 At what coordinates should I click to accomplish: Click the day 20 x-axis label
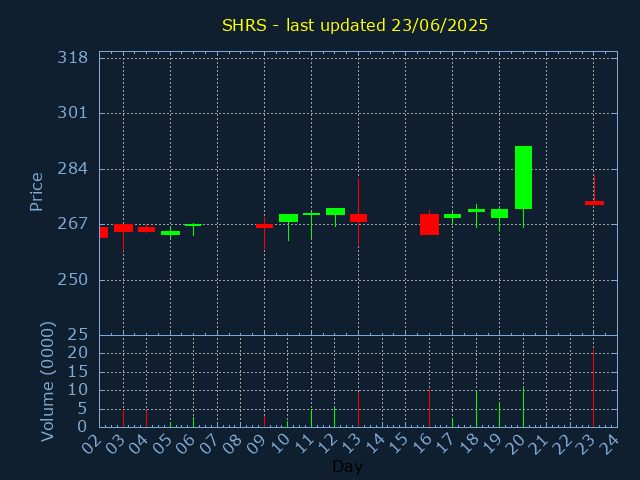point(514,444)
